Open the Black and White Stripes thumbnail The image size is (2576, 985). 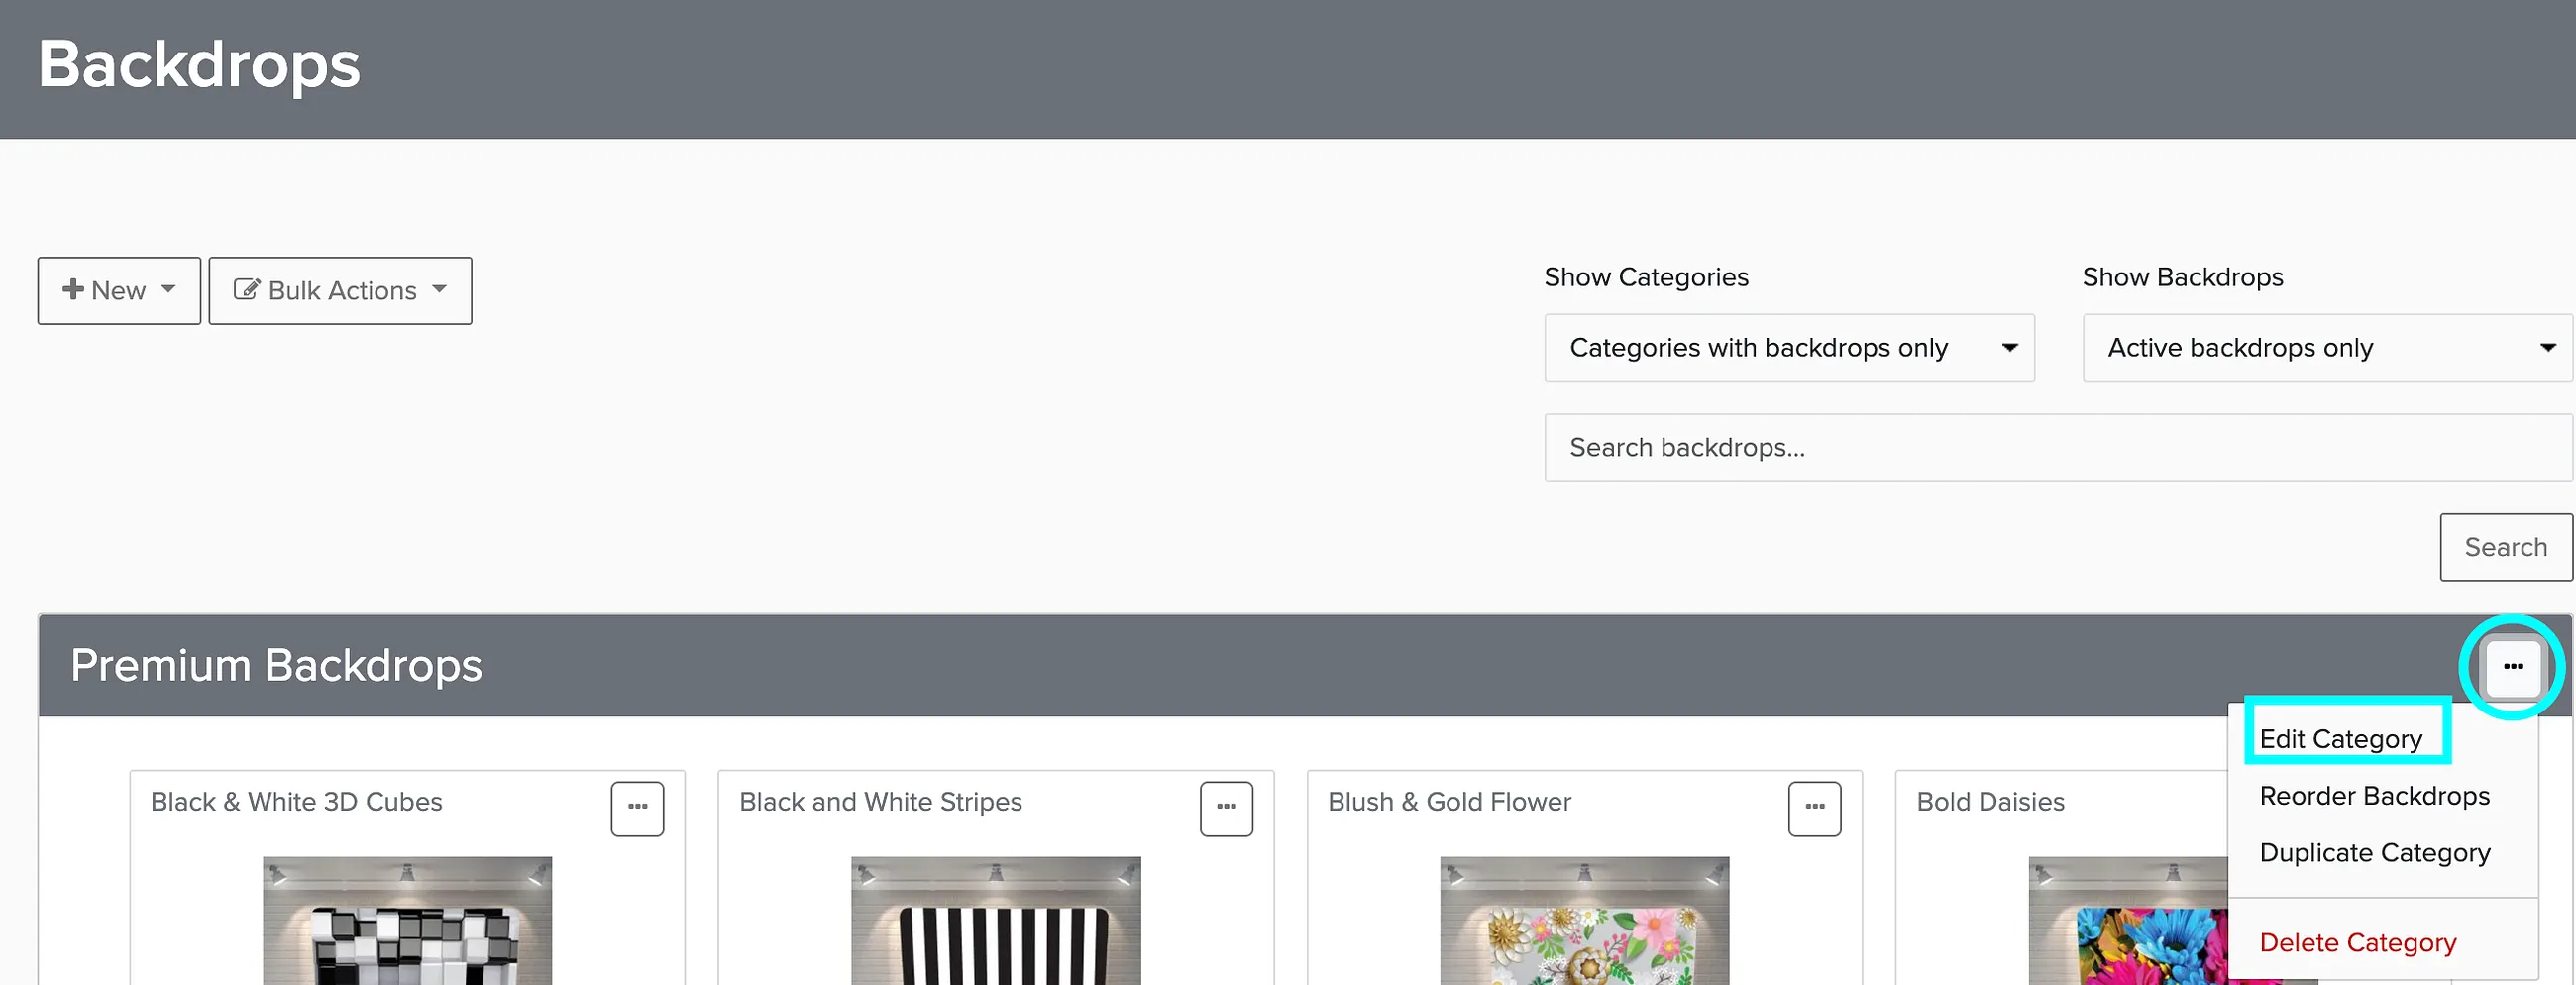click(996, 921)
